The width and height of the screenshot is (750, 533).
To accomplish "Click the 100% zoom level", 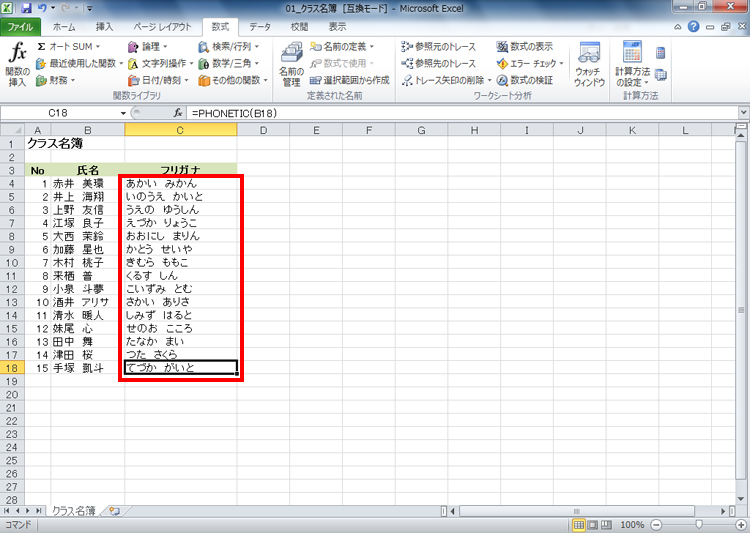I will 632,525.
